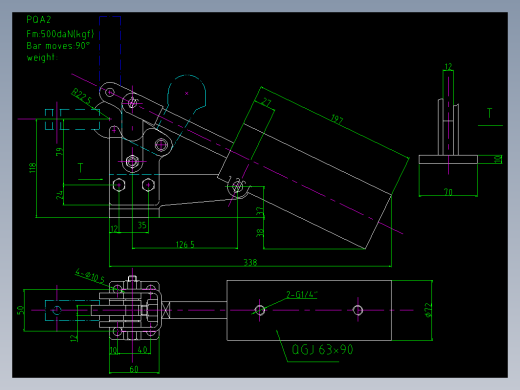Select the weight: label
Screen dimensions: 520x390
coord(42,57)
